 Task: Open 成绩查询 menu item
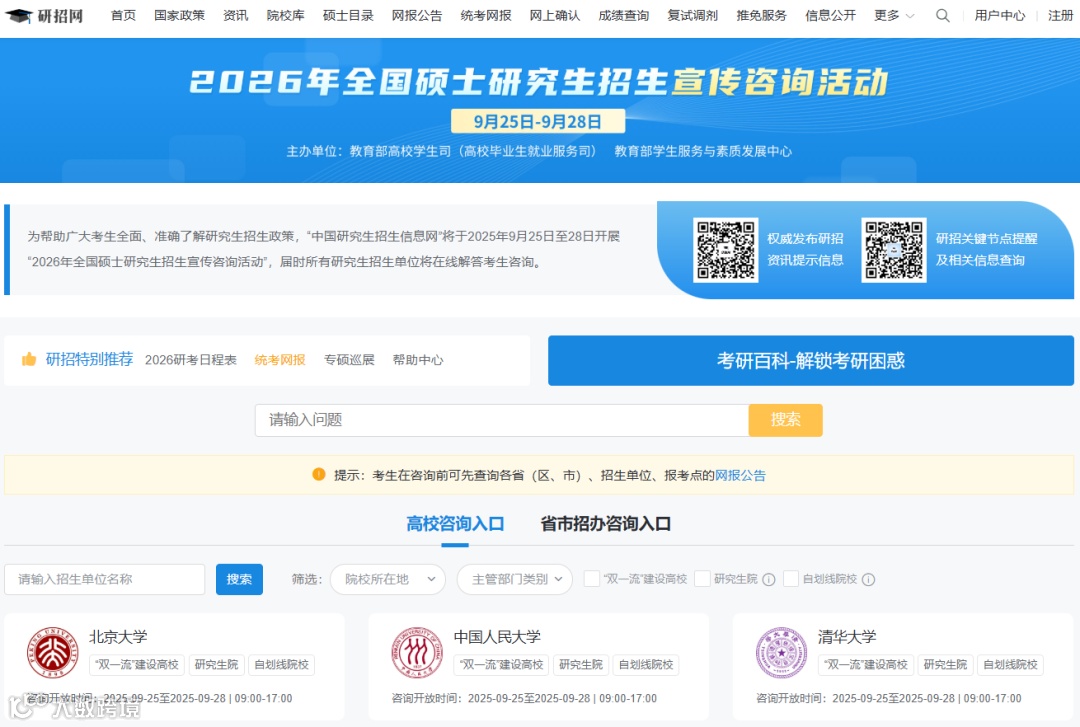click(623, 15)
